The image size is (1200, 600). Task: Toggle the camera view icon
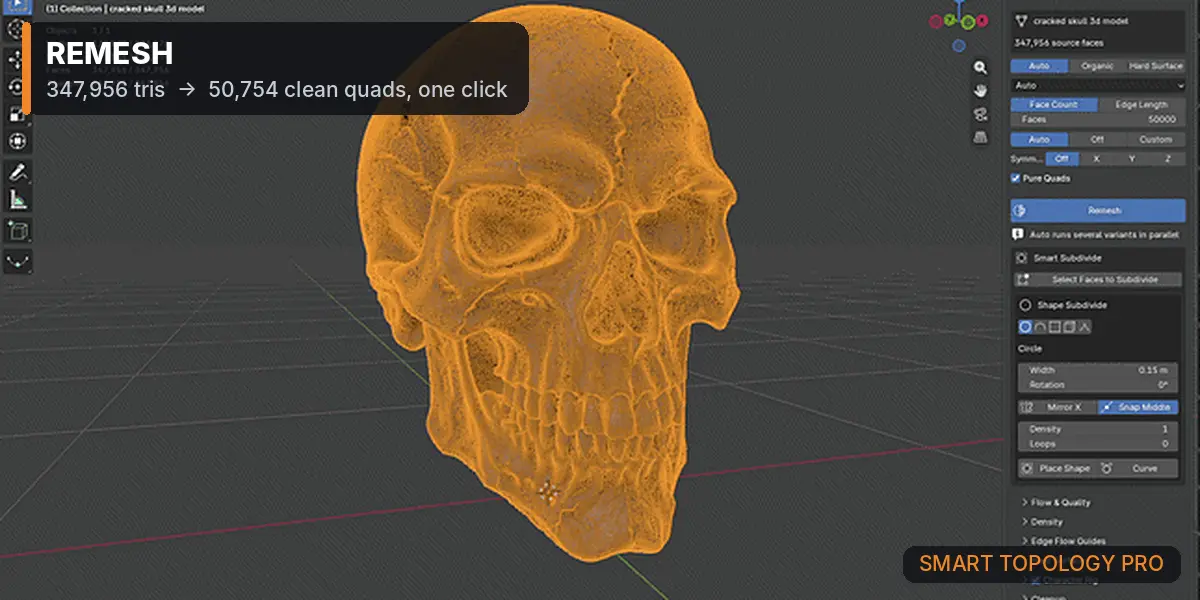[x=981, y=114]
